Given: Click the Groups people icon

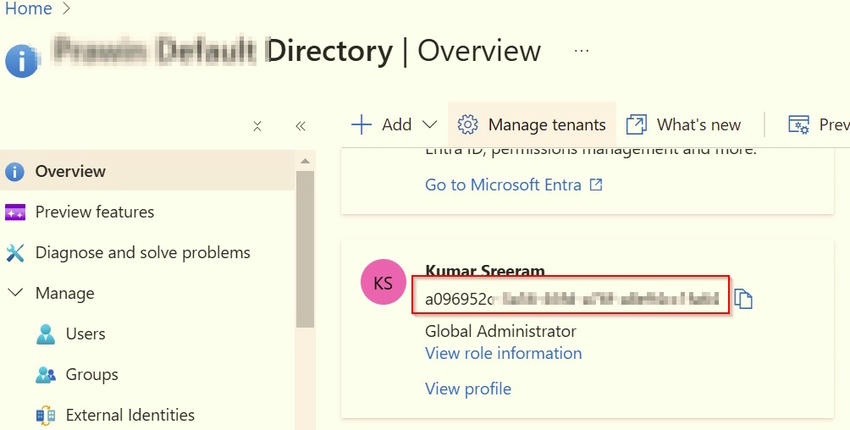Looking at the screenshot, I should [46, 375].
